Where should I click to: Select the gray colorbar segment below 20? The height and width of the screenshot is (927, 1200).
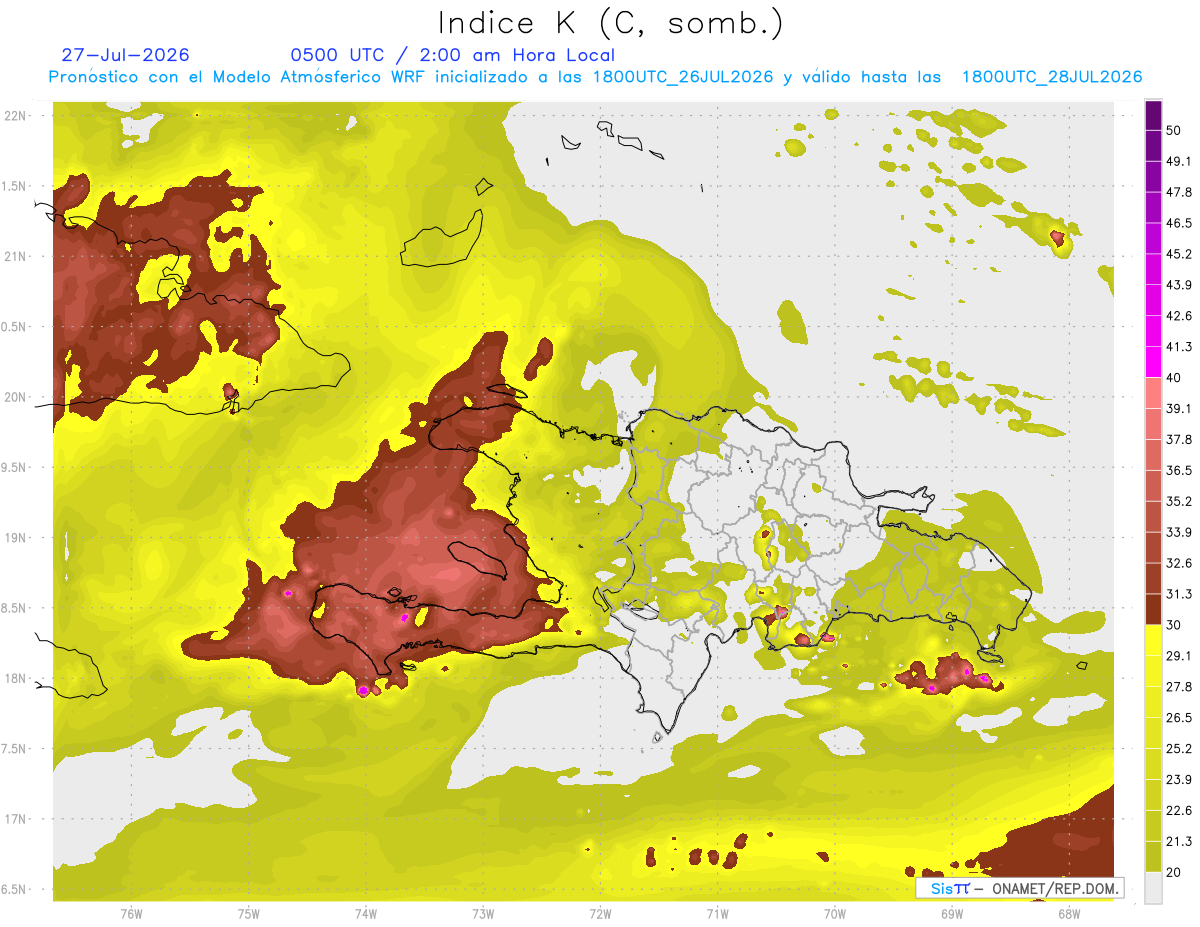pyautogui.click(x=1153, y=888)
